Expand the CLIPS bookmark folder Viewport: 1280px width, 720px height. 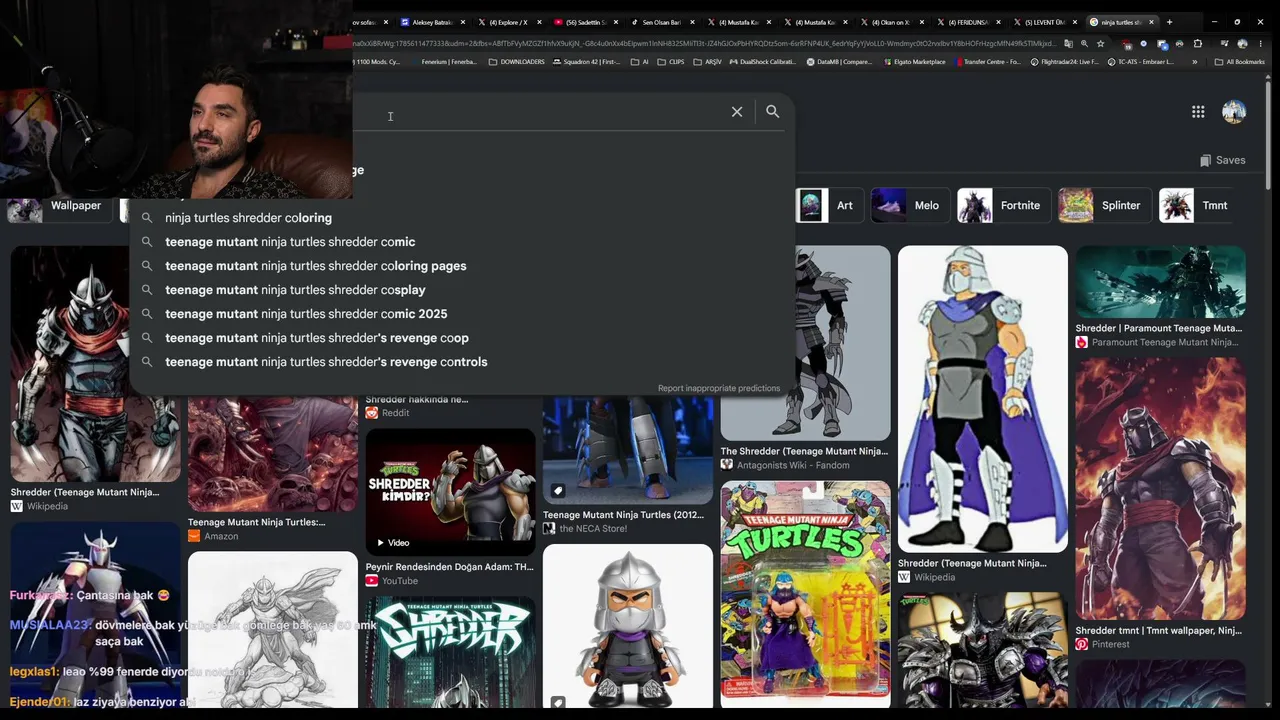tap(671, 62)
